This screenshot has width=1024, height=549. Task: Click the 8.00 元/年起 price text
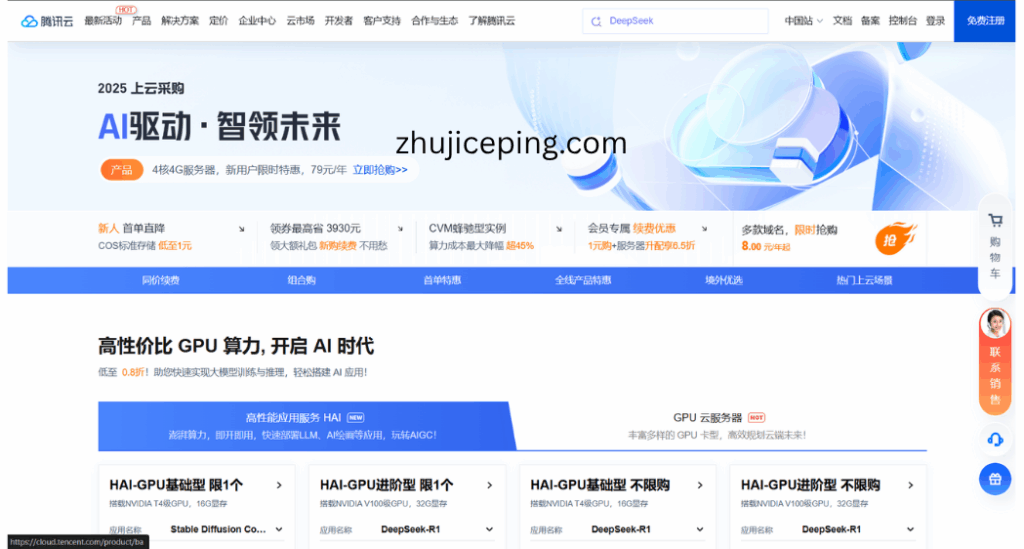point(765,246)
